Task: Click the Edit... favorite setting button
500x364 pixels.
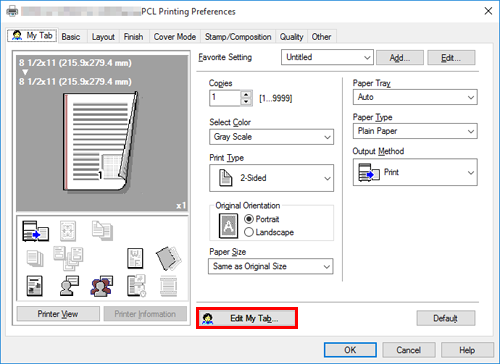Action: (x=451, y=58)
